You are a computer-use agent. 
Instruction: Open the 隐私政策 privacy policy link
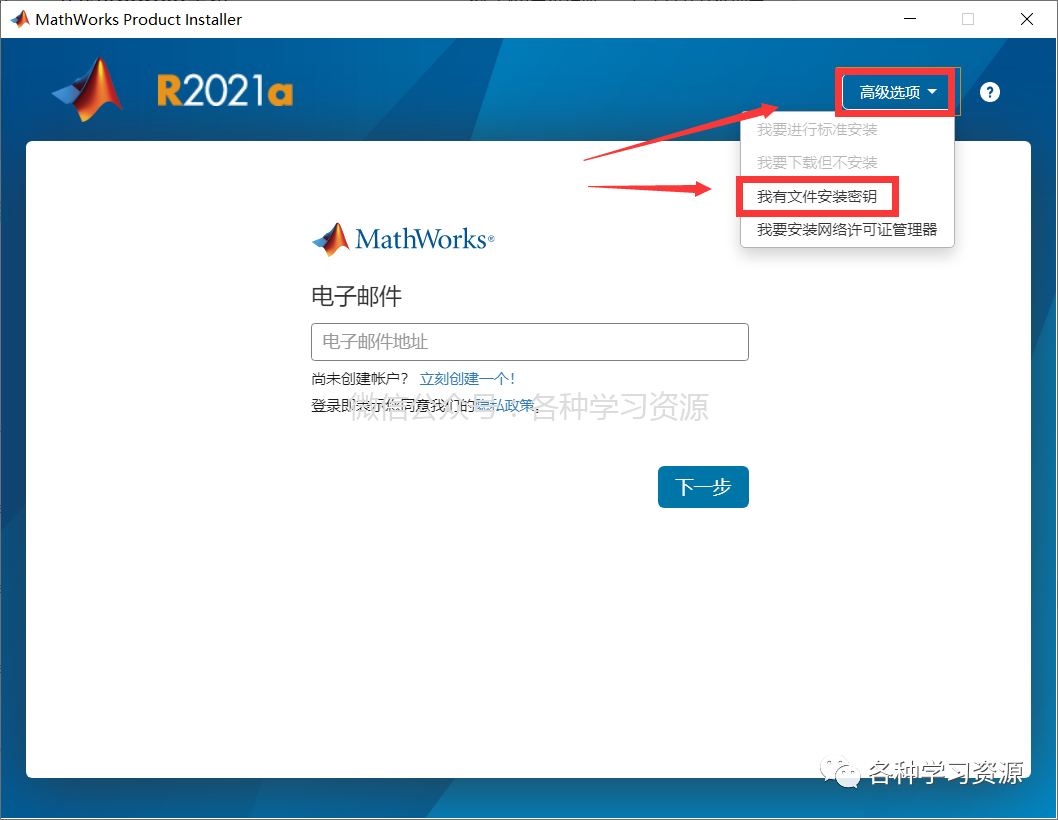coord(505,405)
